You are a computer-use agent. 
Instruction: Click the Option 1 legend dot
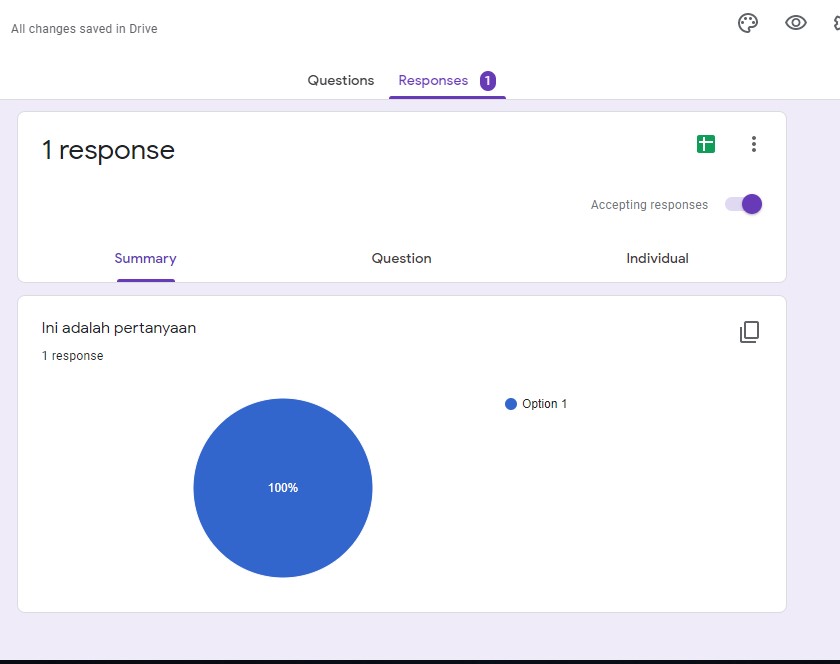point(511,404)
